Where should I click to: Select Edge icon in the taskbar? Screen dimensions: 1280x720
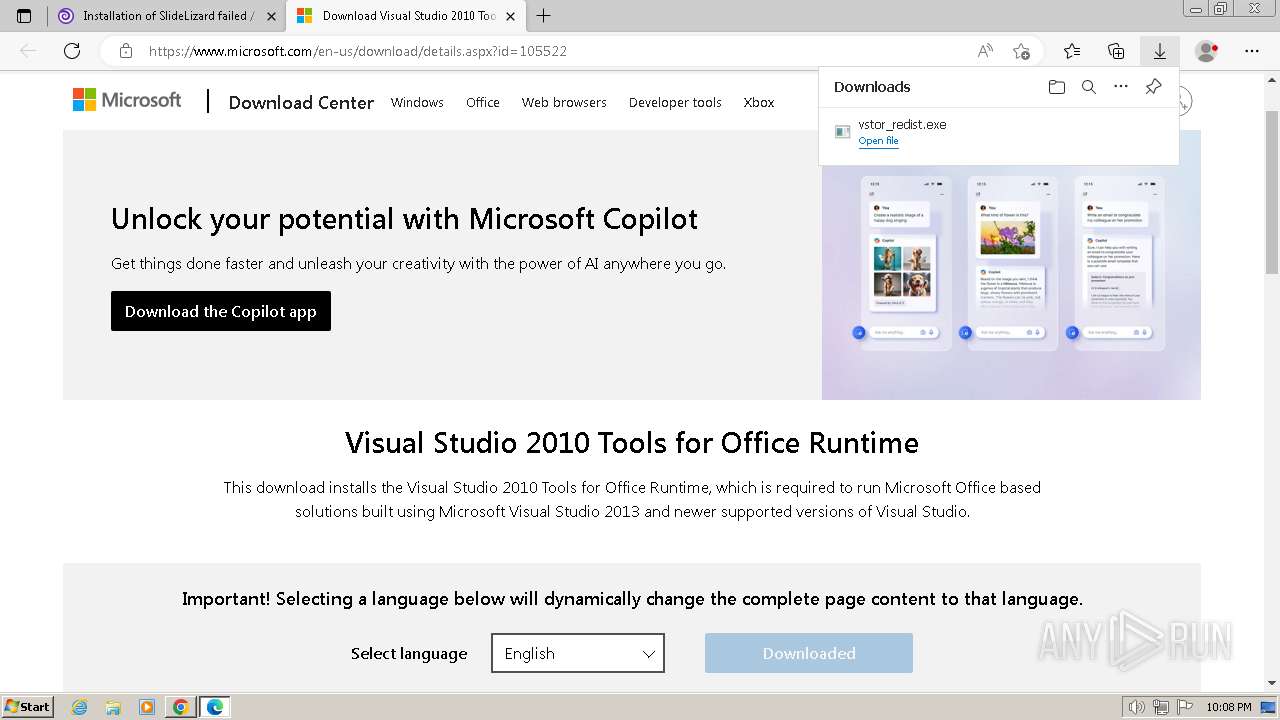click(x=215, y=707)
